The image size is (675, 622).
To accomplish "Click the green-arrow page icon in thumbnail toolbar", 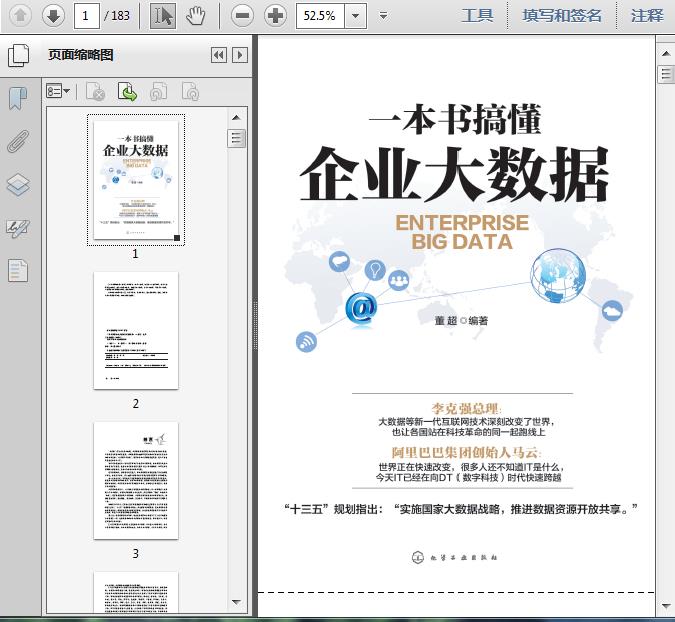I will click(x=127, y=92).
